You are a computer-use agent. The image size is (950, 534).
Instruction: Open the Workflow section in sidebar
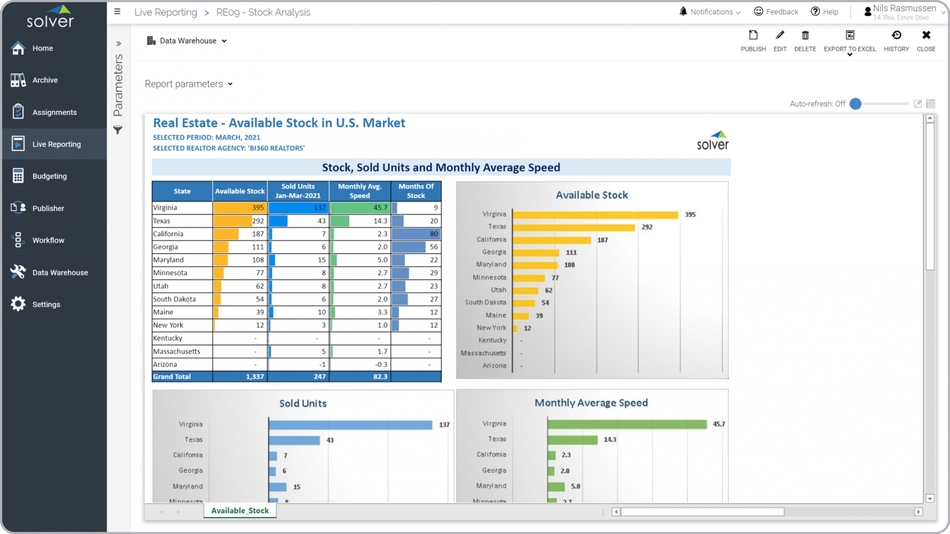pyautogui.click(x=48, y=240)
